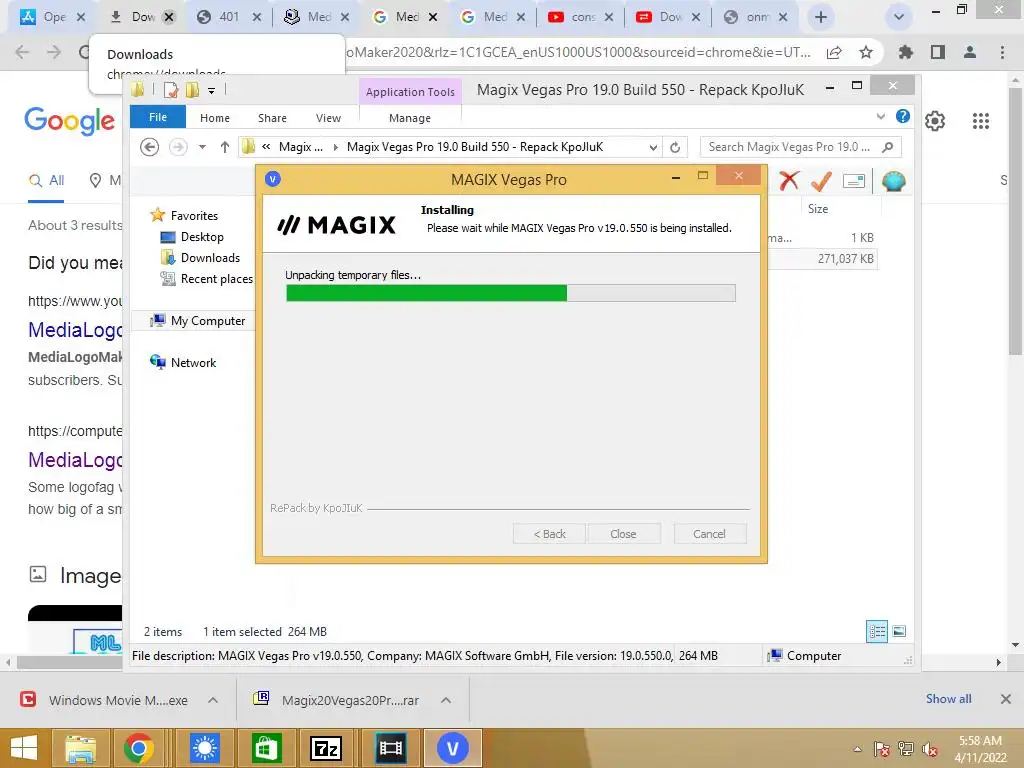Viewport: 1024px width, 768px height.
Task: Click the volume icon in system tray
Action: [931, 749]
